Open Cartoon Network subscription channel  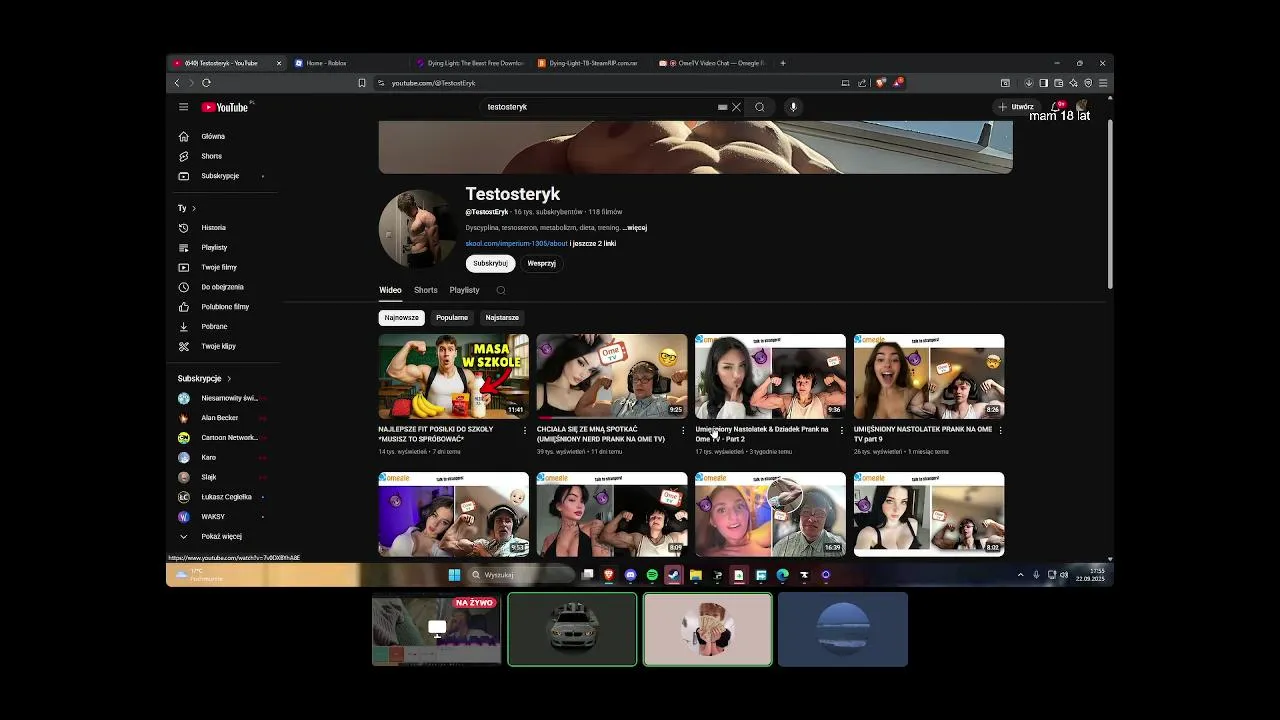(229, 438)
